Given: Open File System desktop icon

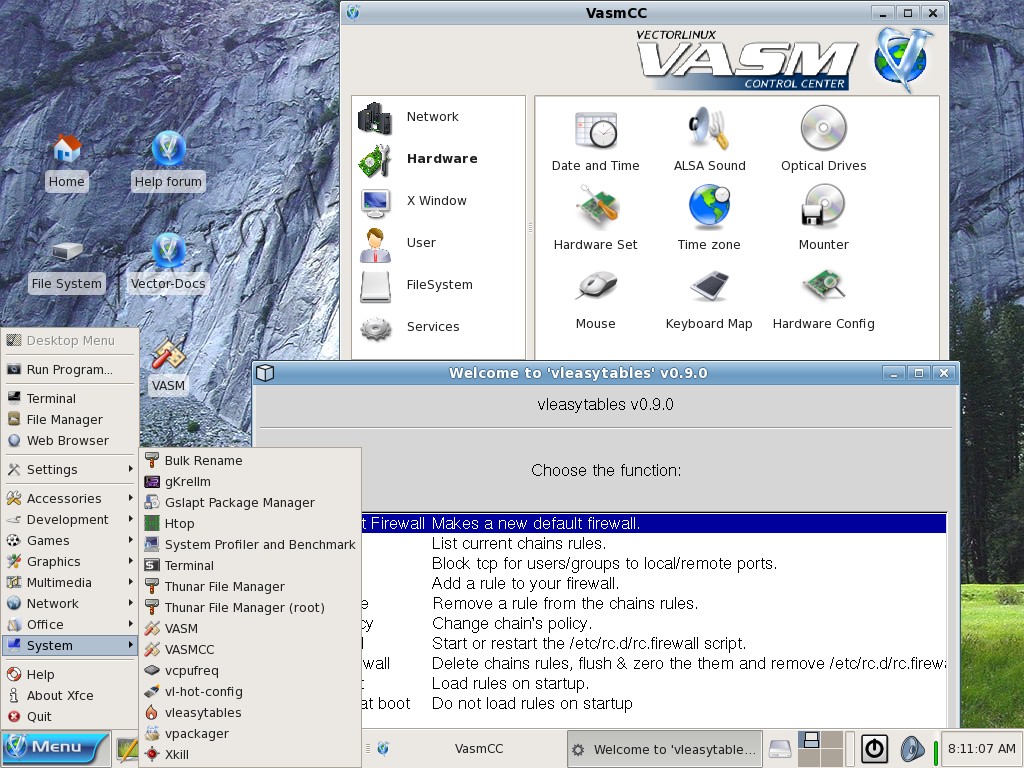Looking at the screenshot, I should tap(67, 266).
